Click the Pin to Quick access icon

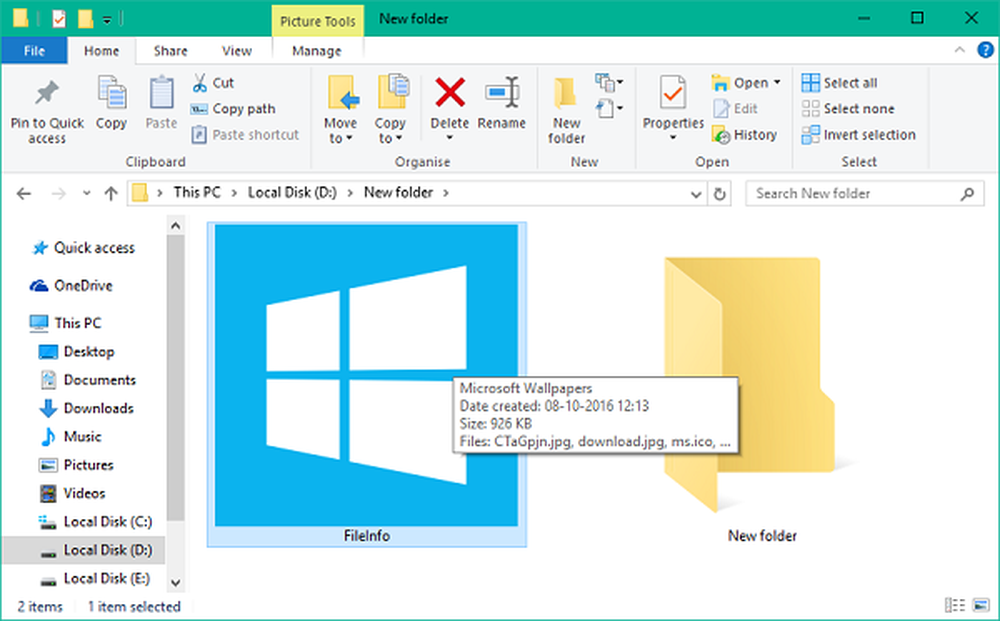point(47,94)
